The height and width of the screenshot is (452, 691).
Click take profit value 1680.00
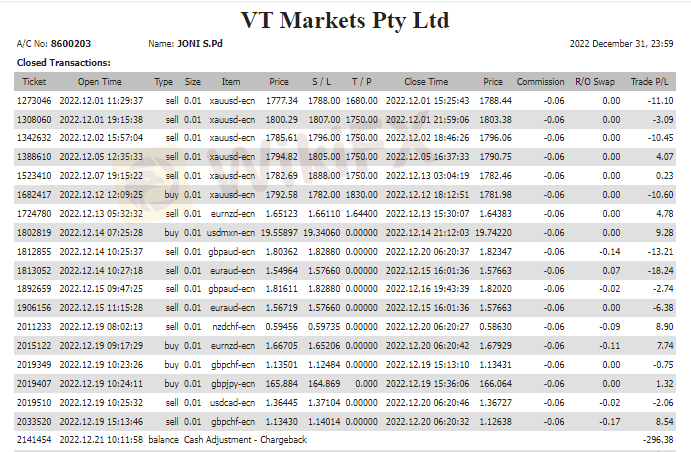point(361,100)
